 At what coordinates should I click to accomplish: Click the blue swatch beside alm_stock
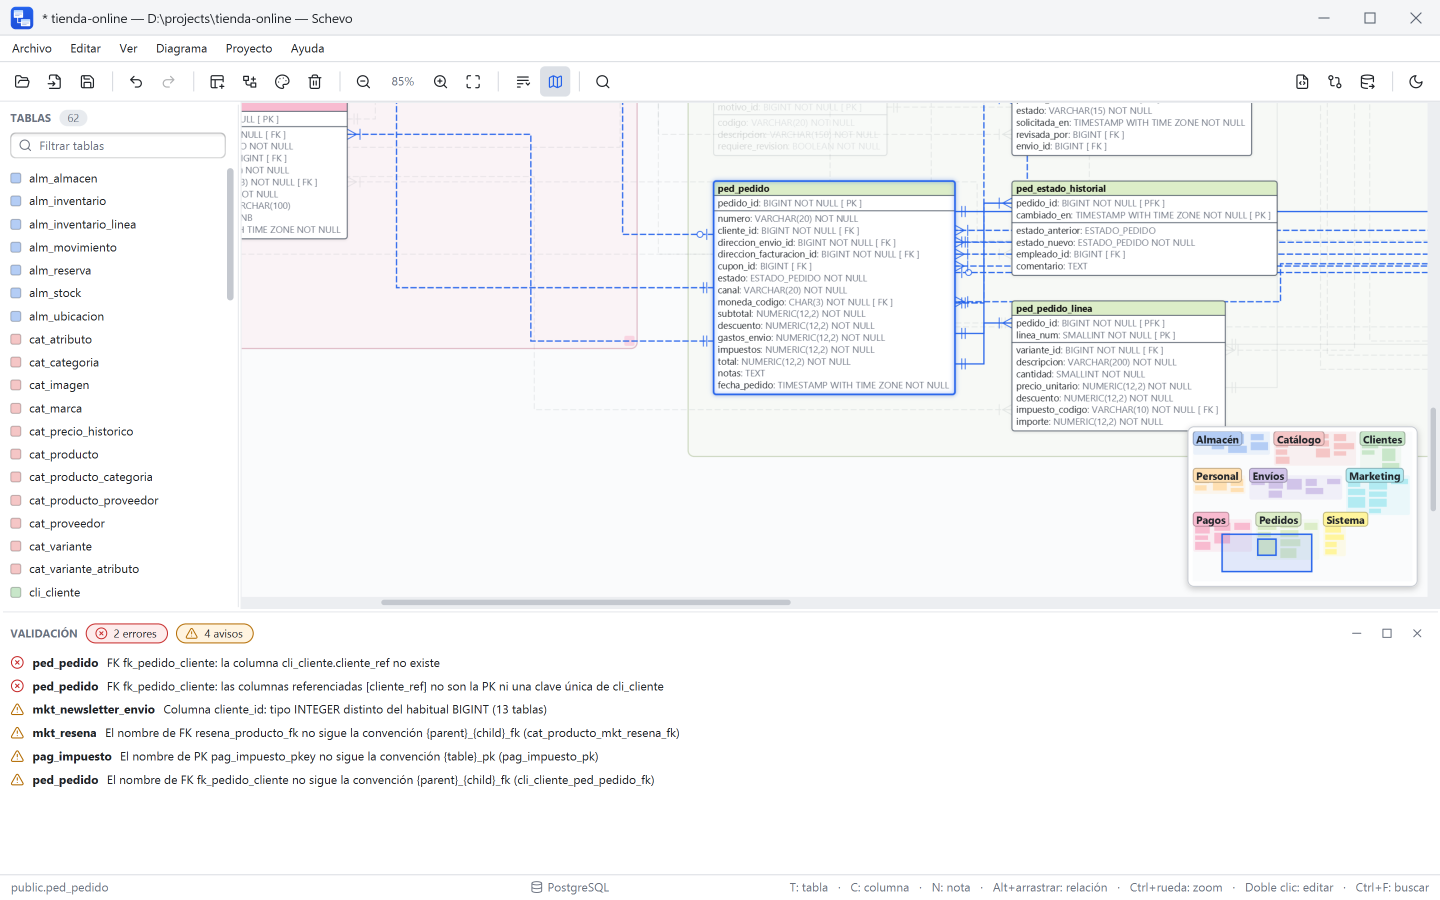click(16, 294)
